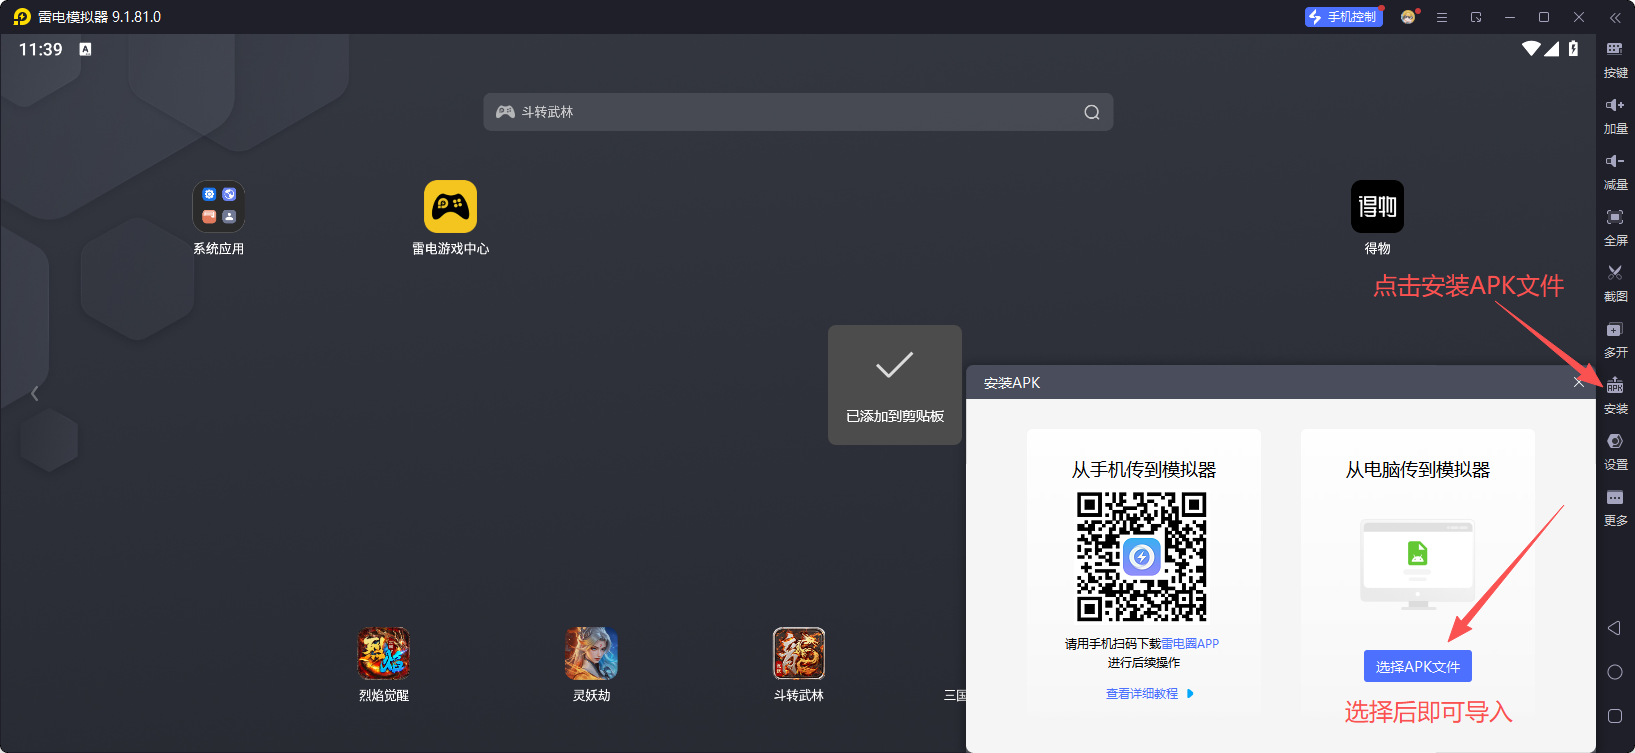Open the 多开 multi-instance manager
The image size is (1635, 753).
pos(1615,338)
